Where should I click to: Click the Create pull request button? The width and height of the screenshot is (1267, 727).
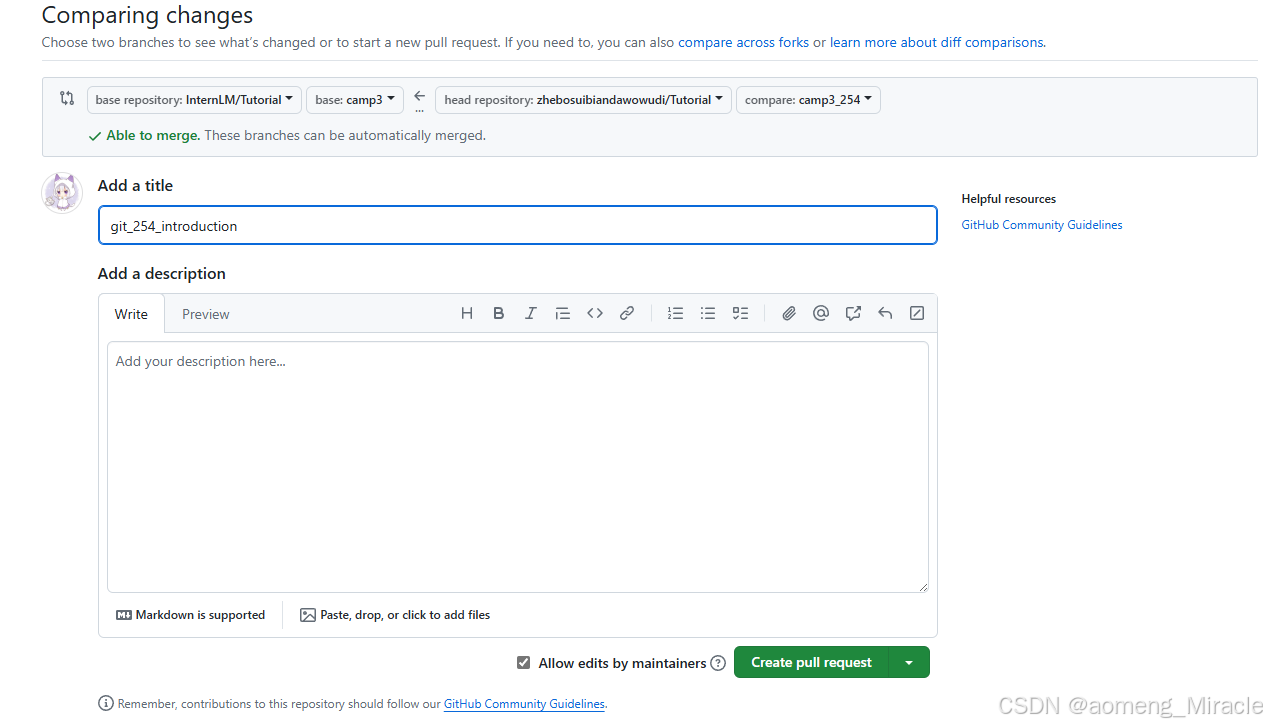[x=811, y=662]
